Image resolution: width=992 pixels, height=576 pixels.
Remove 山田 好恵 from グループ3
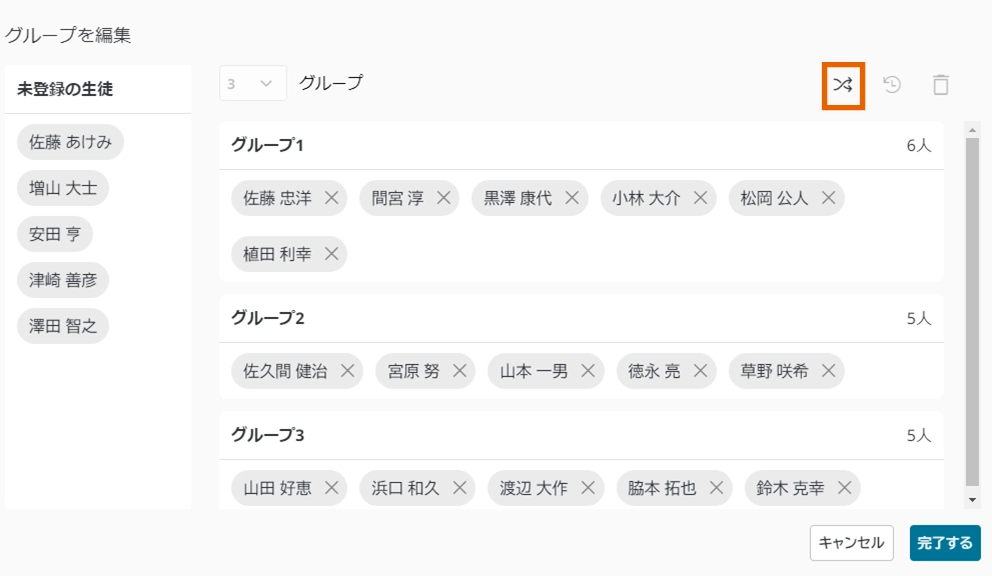[331, 488]
